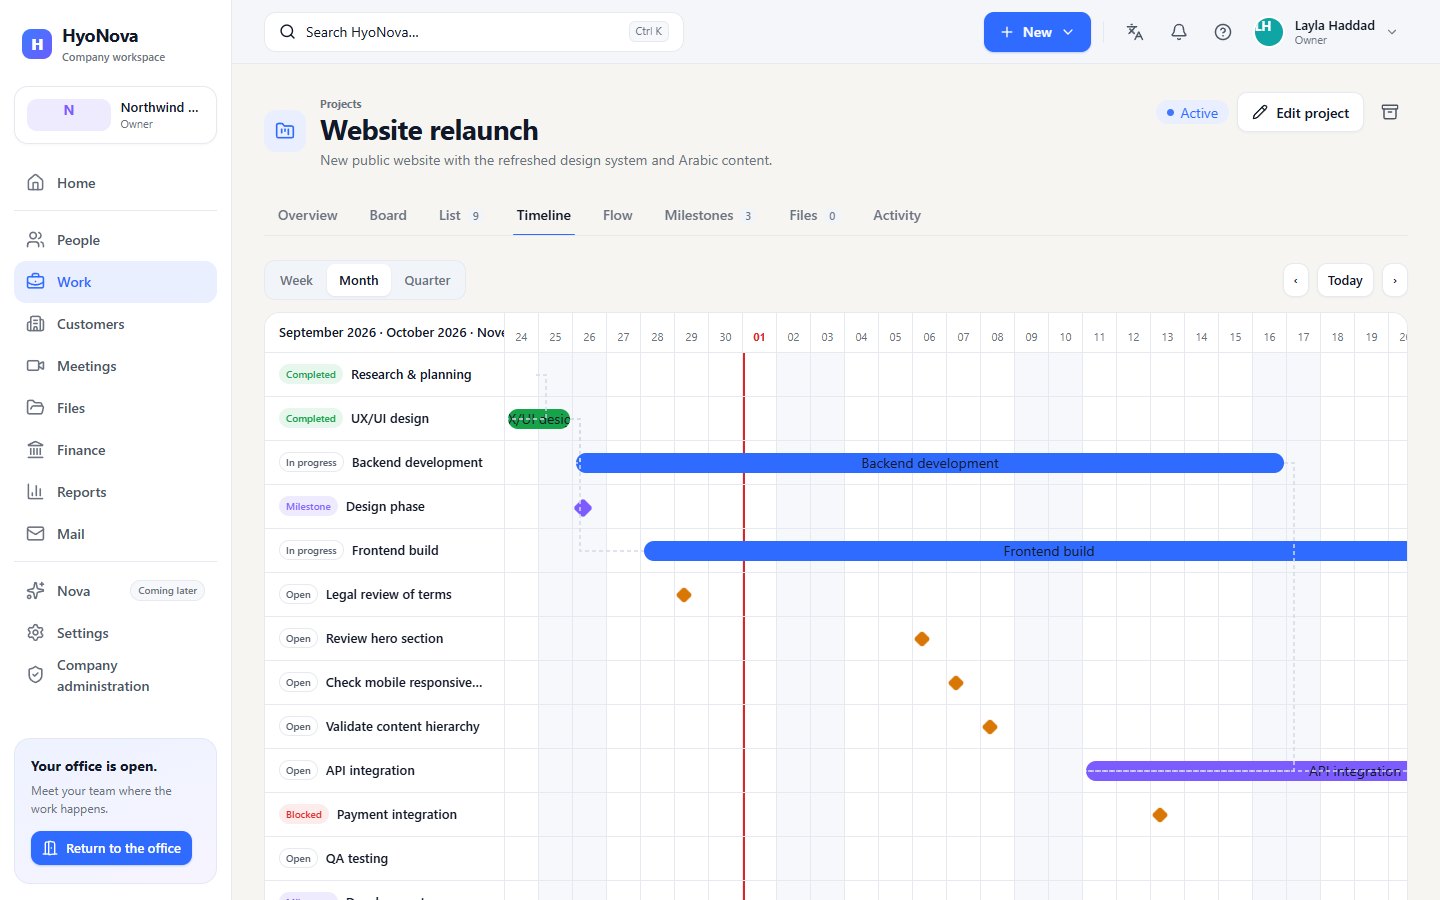Click the Edit project button

tap(1300, 112)
